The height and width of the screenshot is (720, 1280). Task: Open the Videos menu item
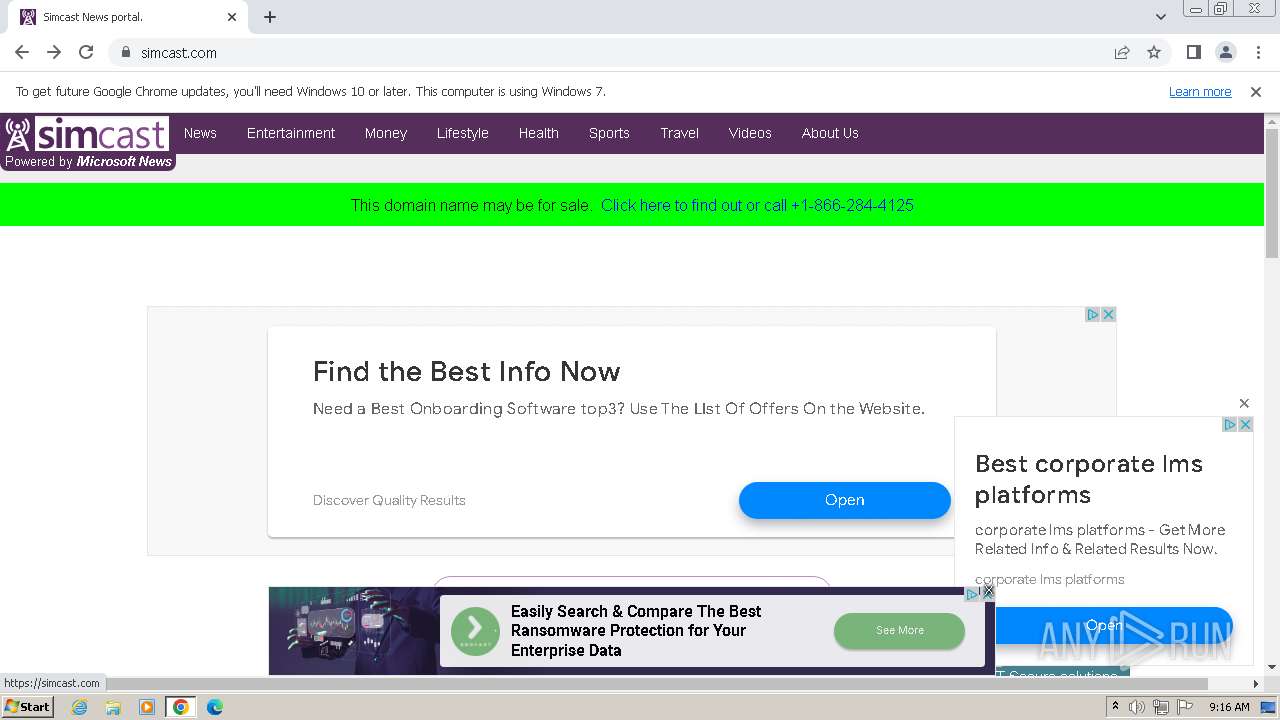750,133
